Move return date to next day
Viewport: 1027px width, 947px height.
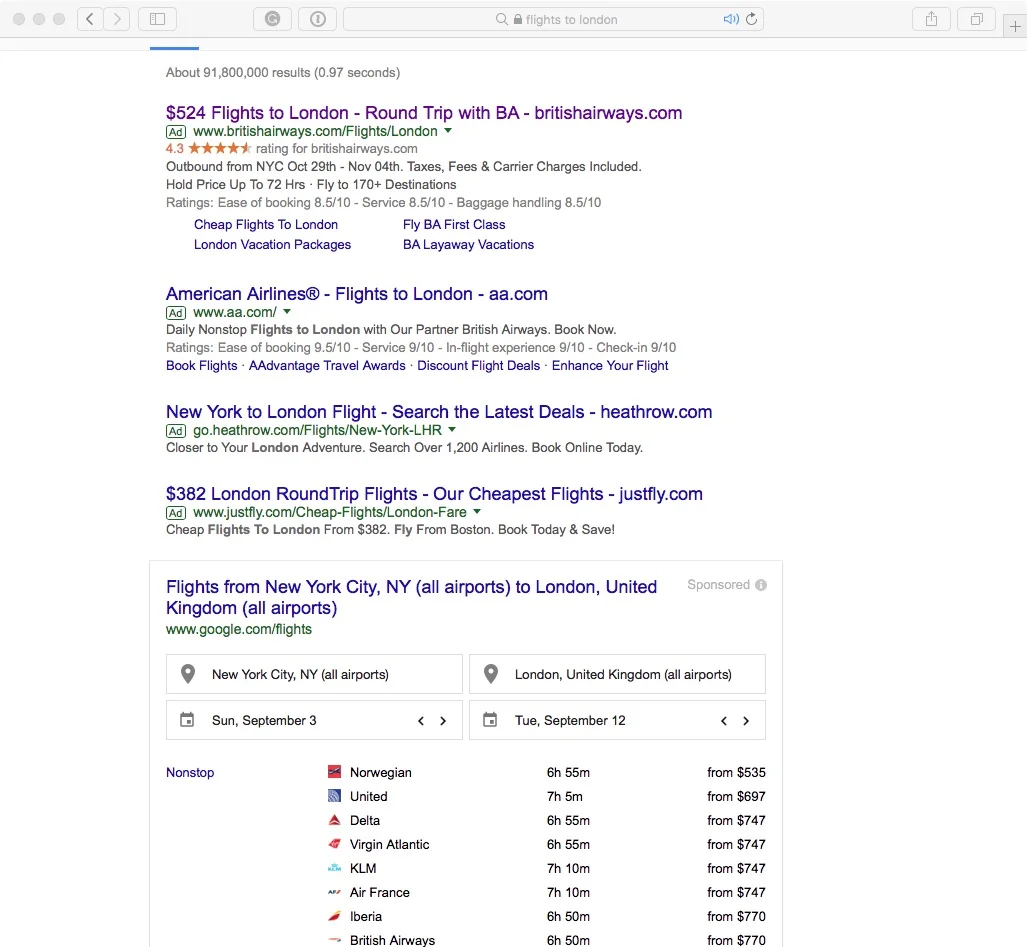[746, 720]
